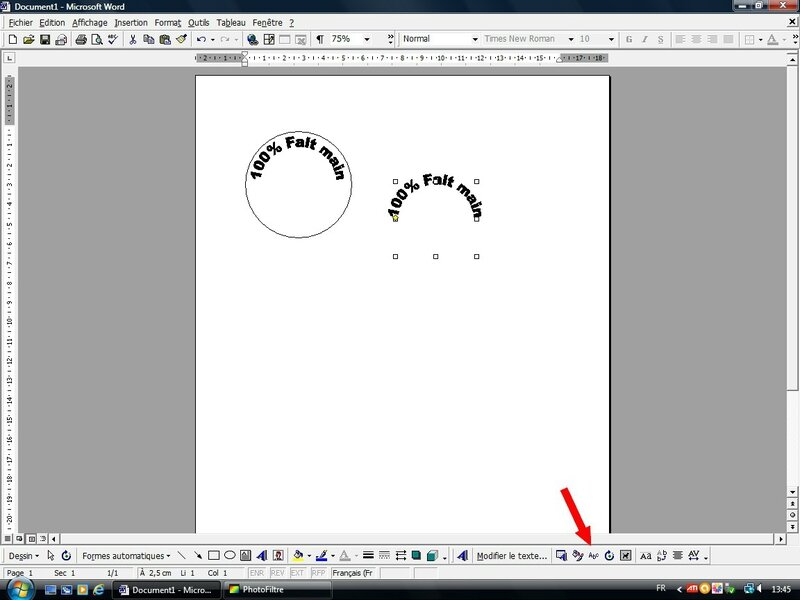This screenshot has width=800, height=600.
Task: Toggle show paragraph marks (¶)
Action: pyautogui.click(x=319, y=39)
